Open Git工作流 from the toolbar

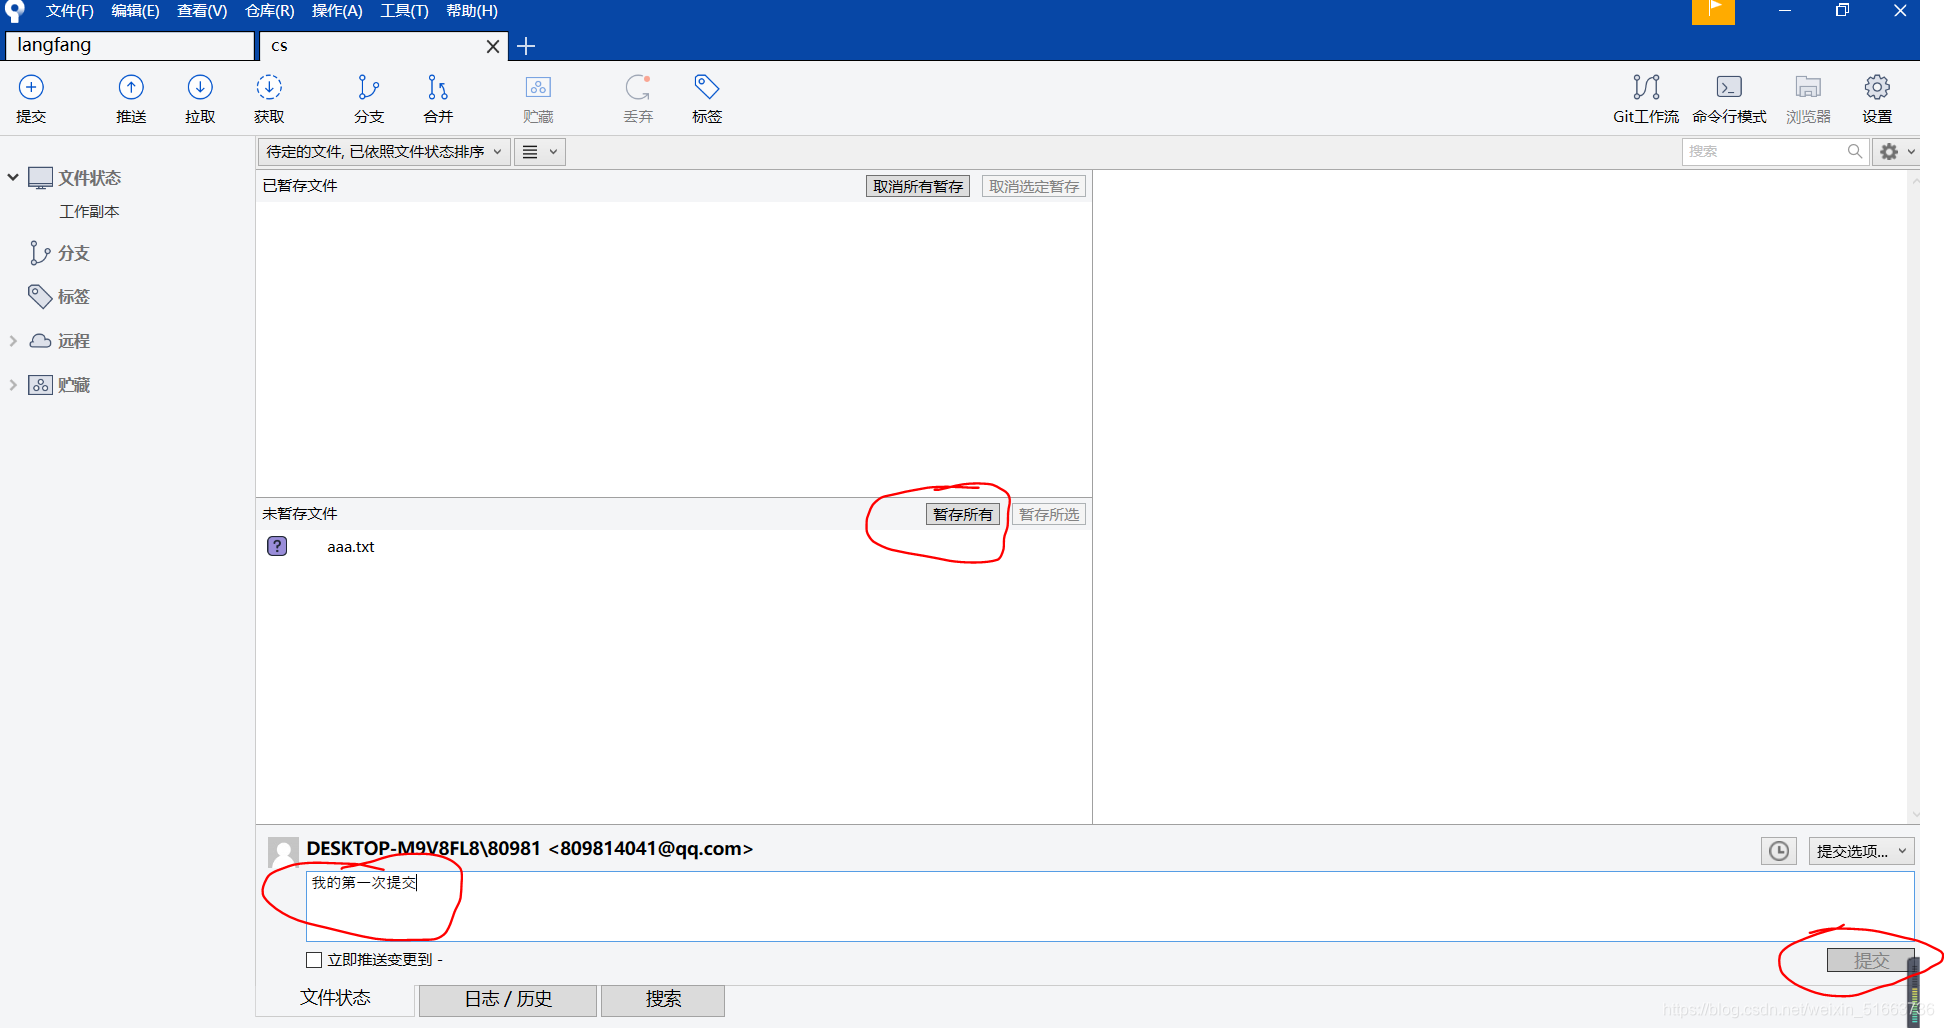pos(1646,98)
